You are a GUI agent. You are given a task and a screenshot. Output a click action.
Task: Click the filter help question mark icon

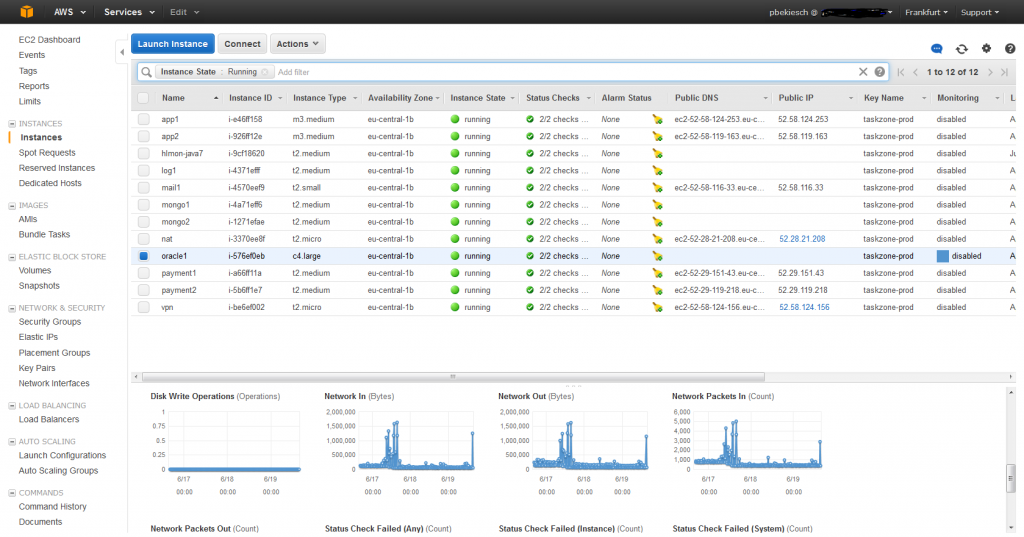(x=880, y=72)
